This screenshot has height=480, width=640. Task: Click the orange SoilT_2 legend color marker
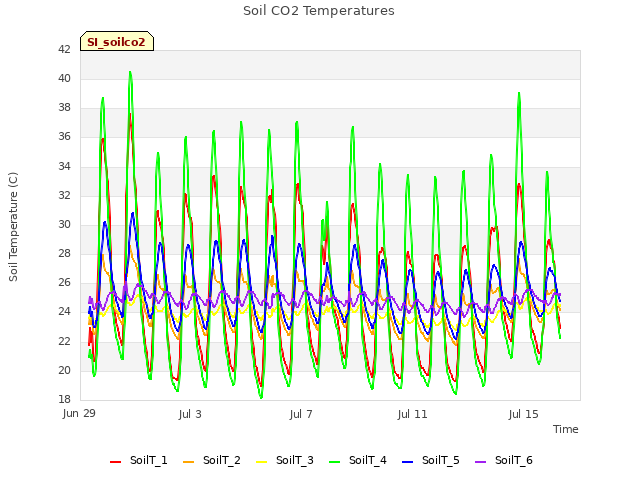pyautogui.click(x=189, y=462)
